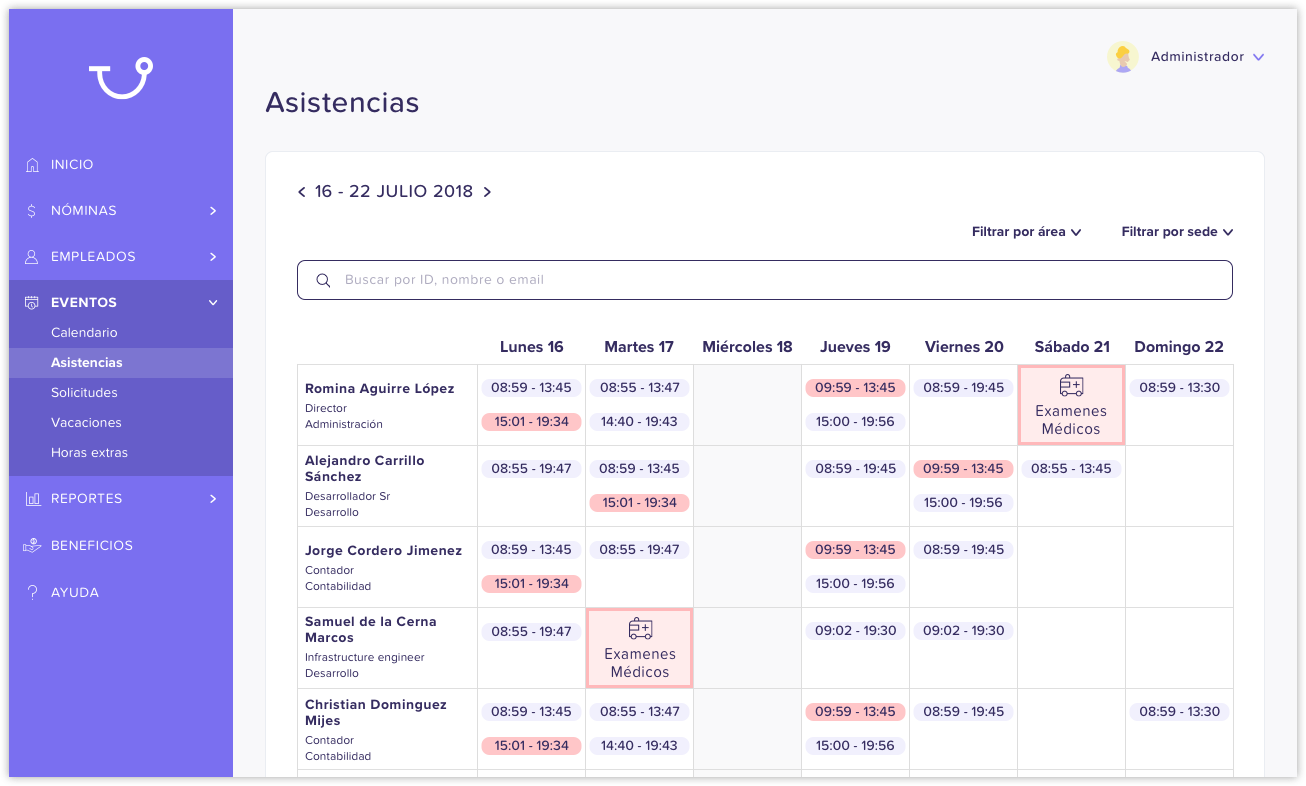Click the person icon for Empleados

32,257
